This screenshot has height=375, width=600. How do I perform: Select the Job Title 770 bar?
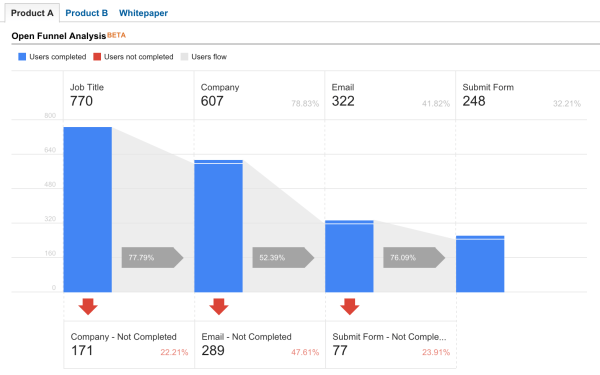(x=88, y=210)
